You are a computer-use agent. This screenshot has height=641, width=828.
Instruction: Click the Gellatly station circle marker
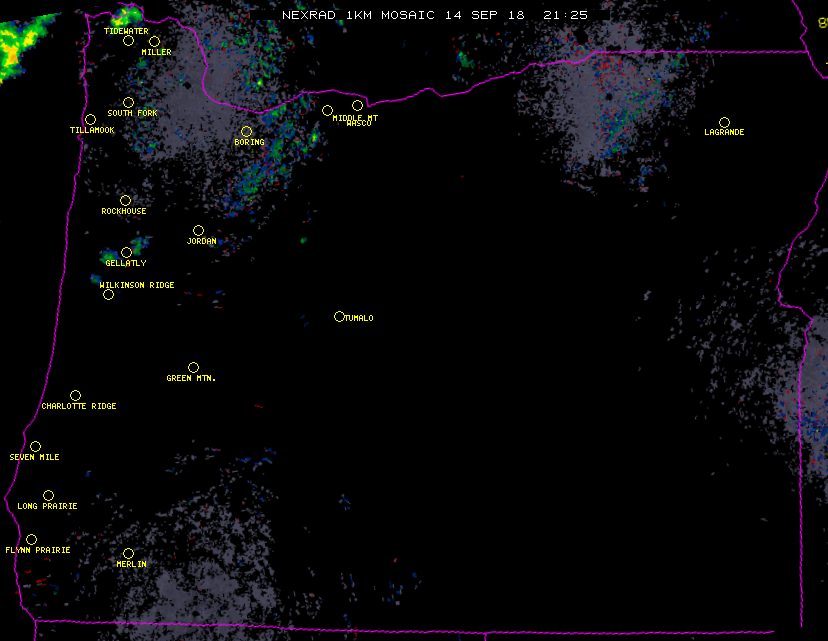point(126,253)
